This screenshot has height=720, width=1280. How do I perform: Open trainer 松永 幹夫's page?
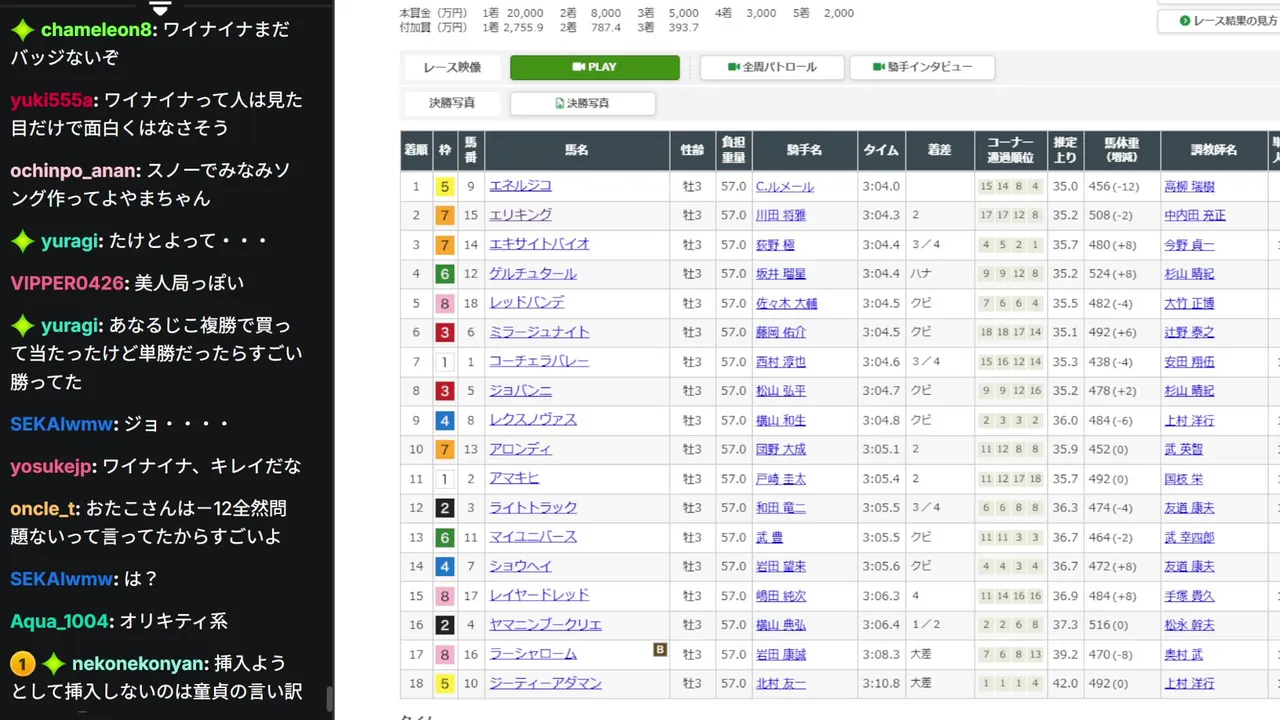[x=1190, y=624]
